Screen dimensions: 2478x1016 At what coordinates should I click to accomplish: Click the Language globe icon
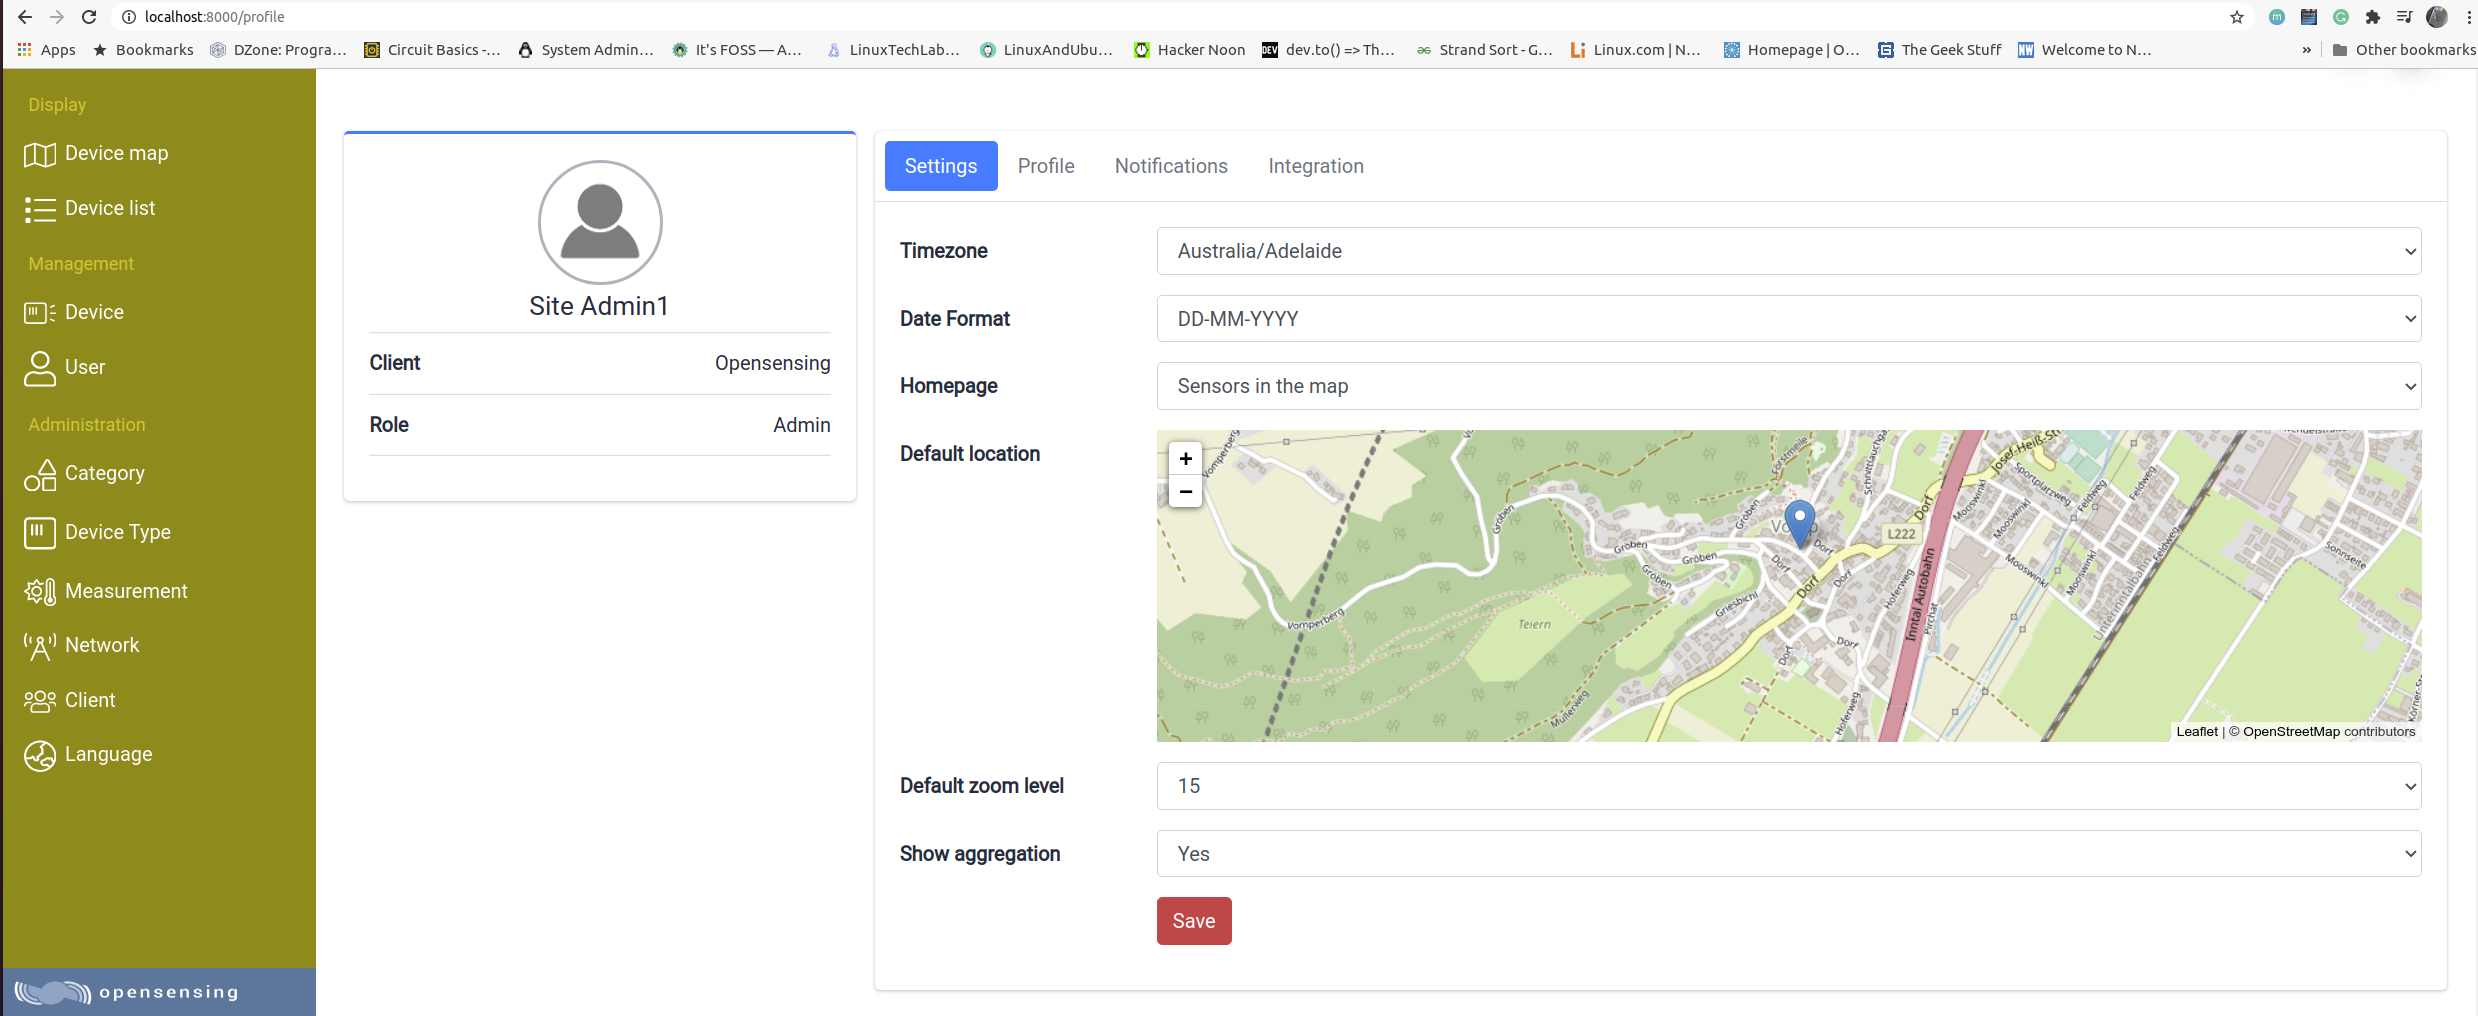click(40, 756)
